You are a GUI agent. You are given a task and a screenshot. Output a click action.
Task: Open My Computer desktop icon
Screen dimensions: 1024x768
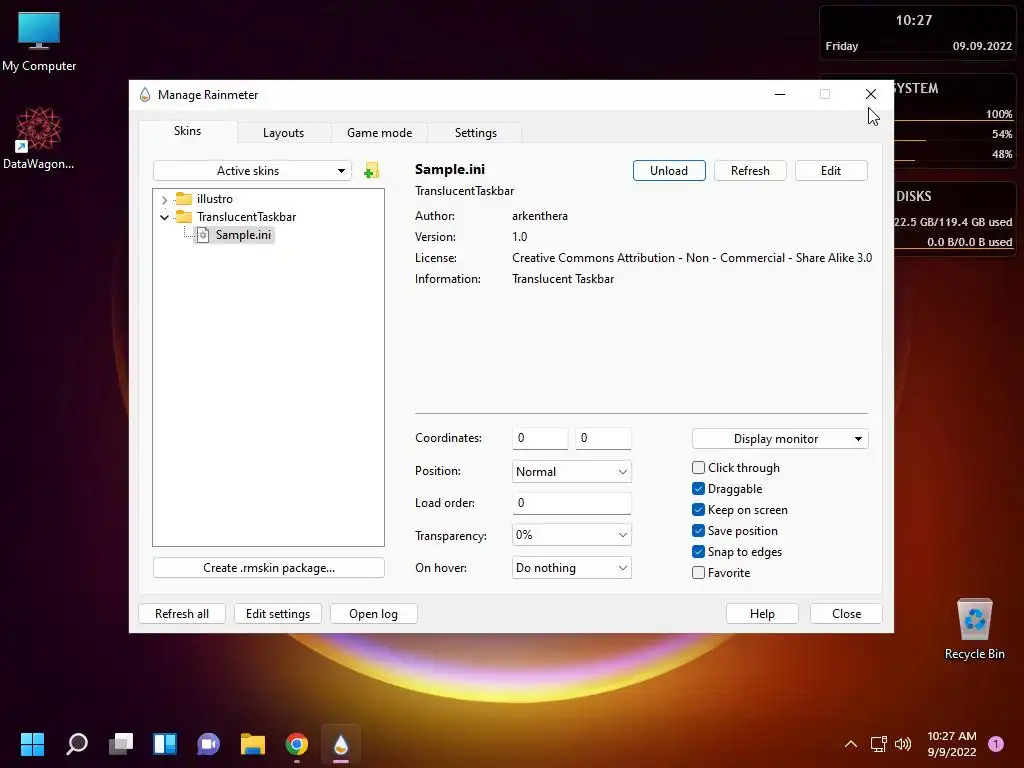(39, 42)
